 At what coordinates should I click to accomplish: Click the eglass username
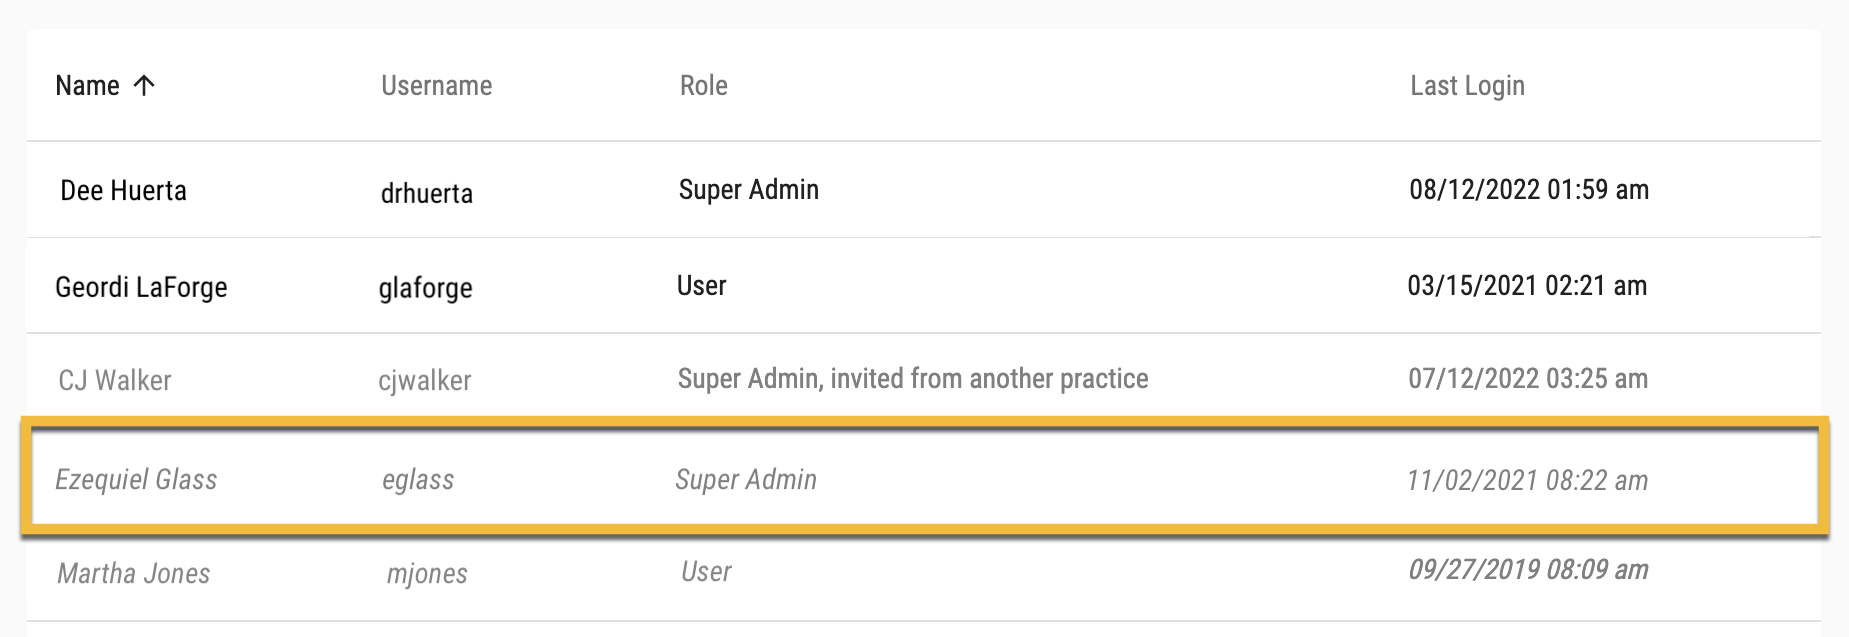tap(418, 481)
